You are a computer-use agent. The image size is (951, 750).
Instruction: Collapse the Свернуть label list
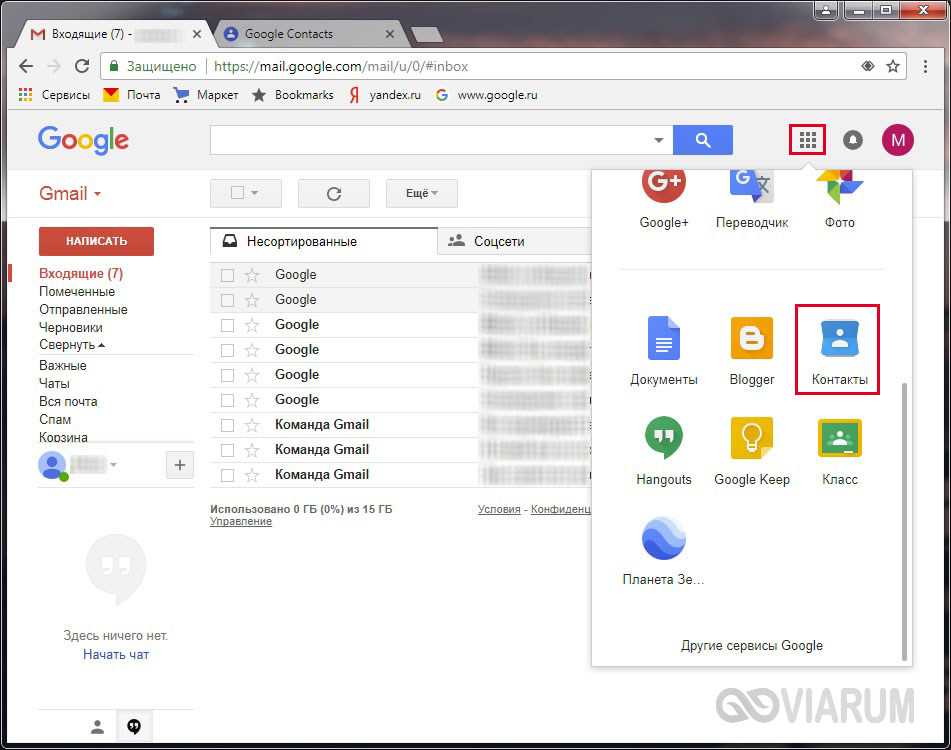click(72, 345)
